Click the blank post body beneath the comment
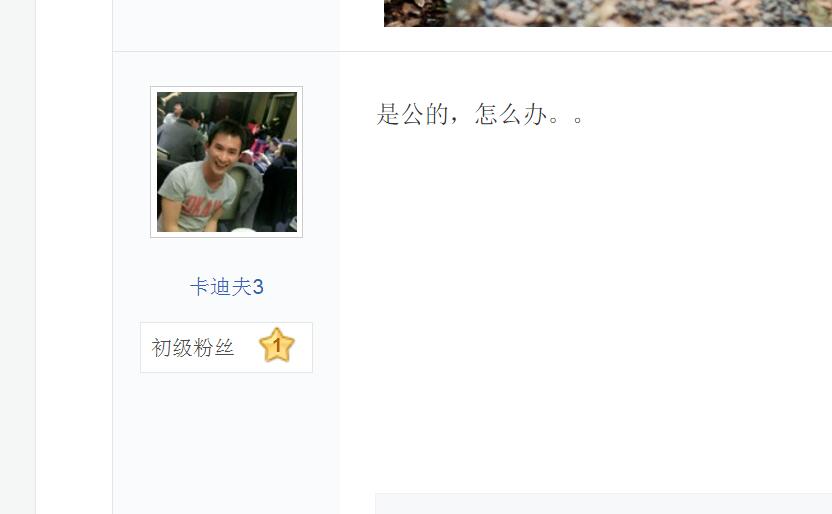Viewport: 832px width, 514px height. 584,308
